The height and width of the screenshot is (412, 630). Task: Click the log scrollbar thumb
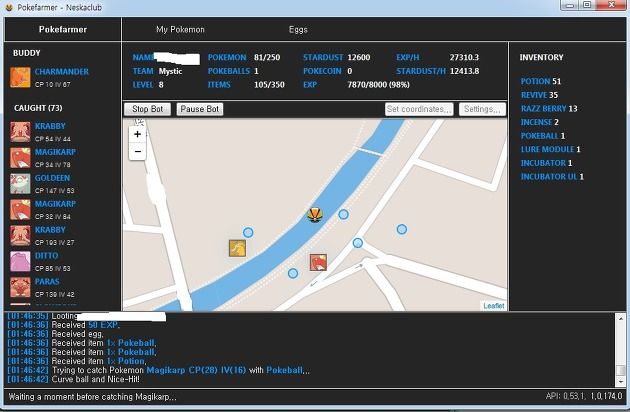click(x=620, y=370)
